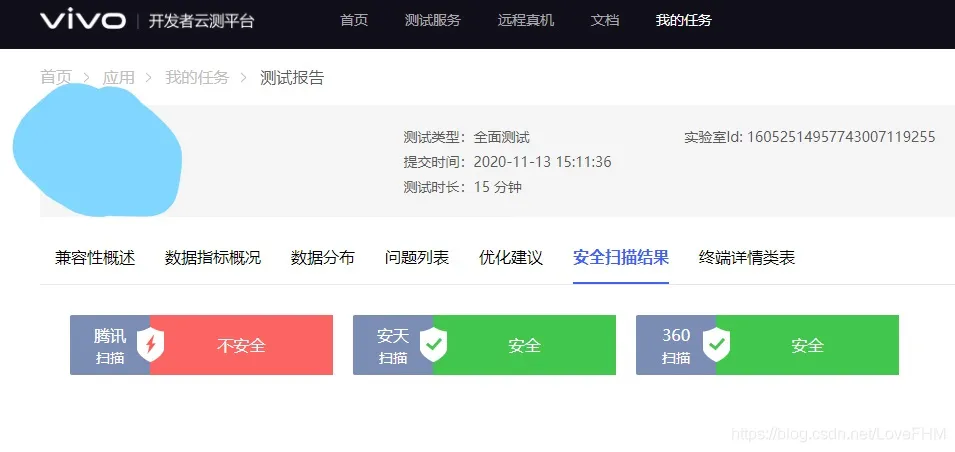
Task: Select the 安全扫描结果 tab
Action: [621, 258]
